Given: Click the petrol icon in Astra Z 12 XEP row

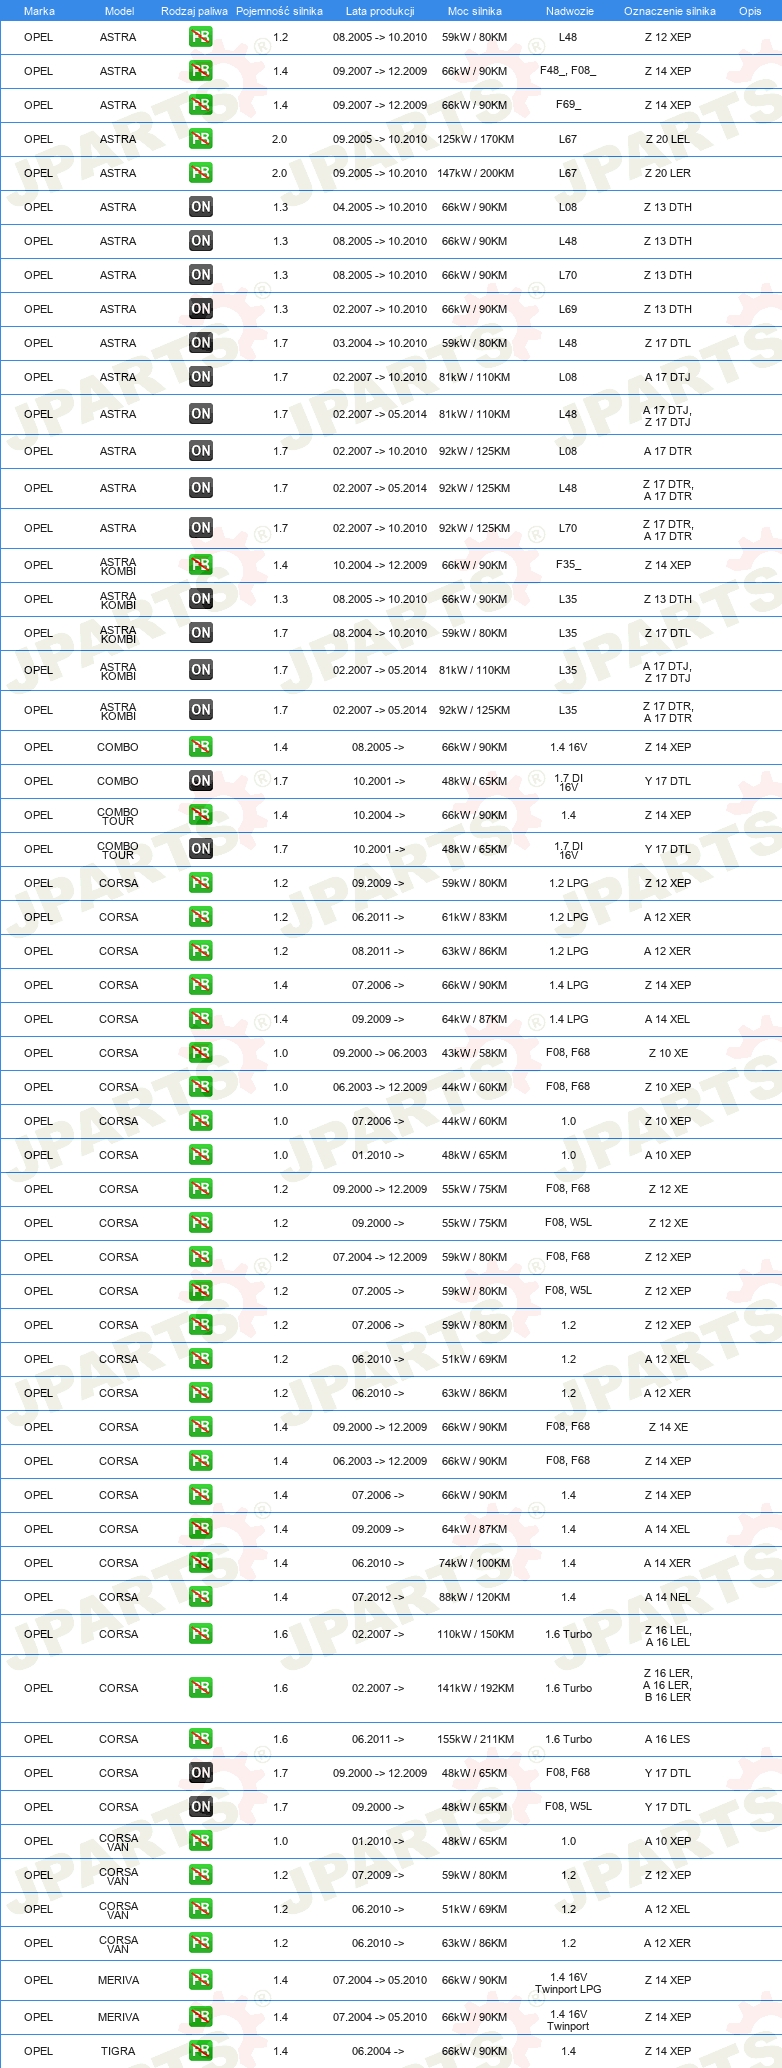Looking at the screenshot, I should coord(200,37).
